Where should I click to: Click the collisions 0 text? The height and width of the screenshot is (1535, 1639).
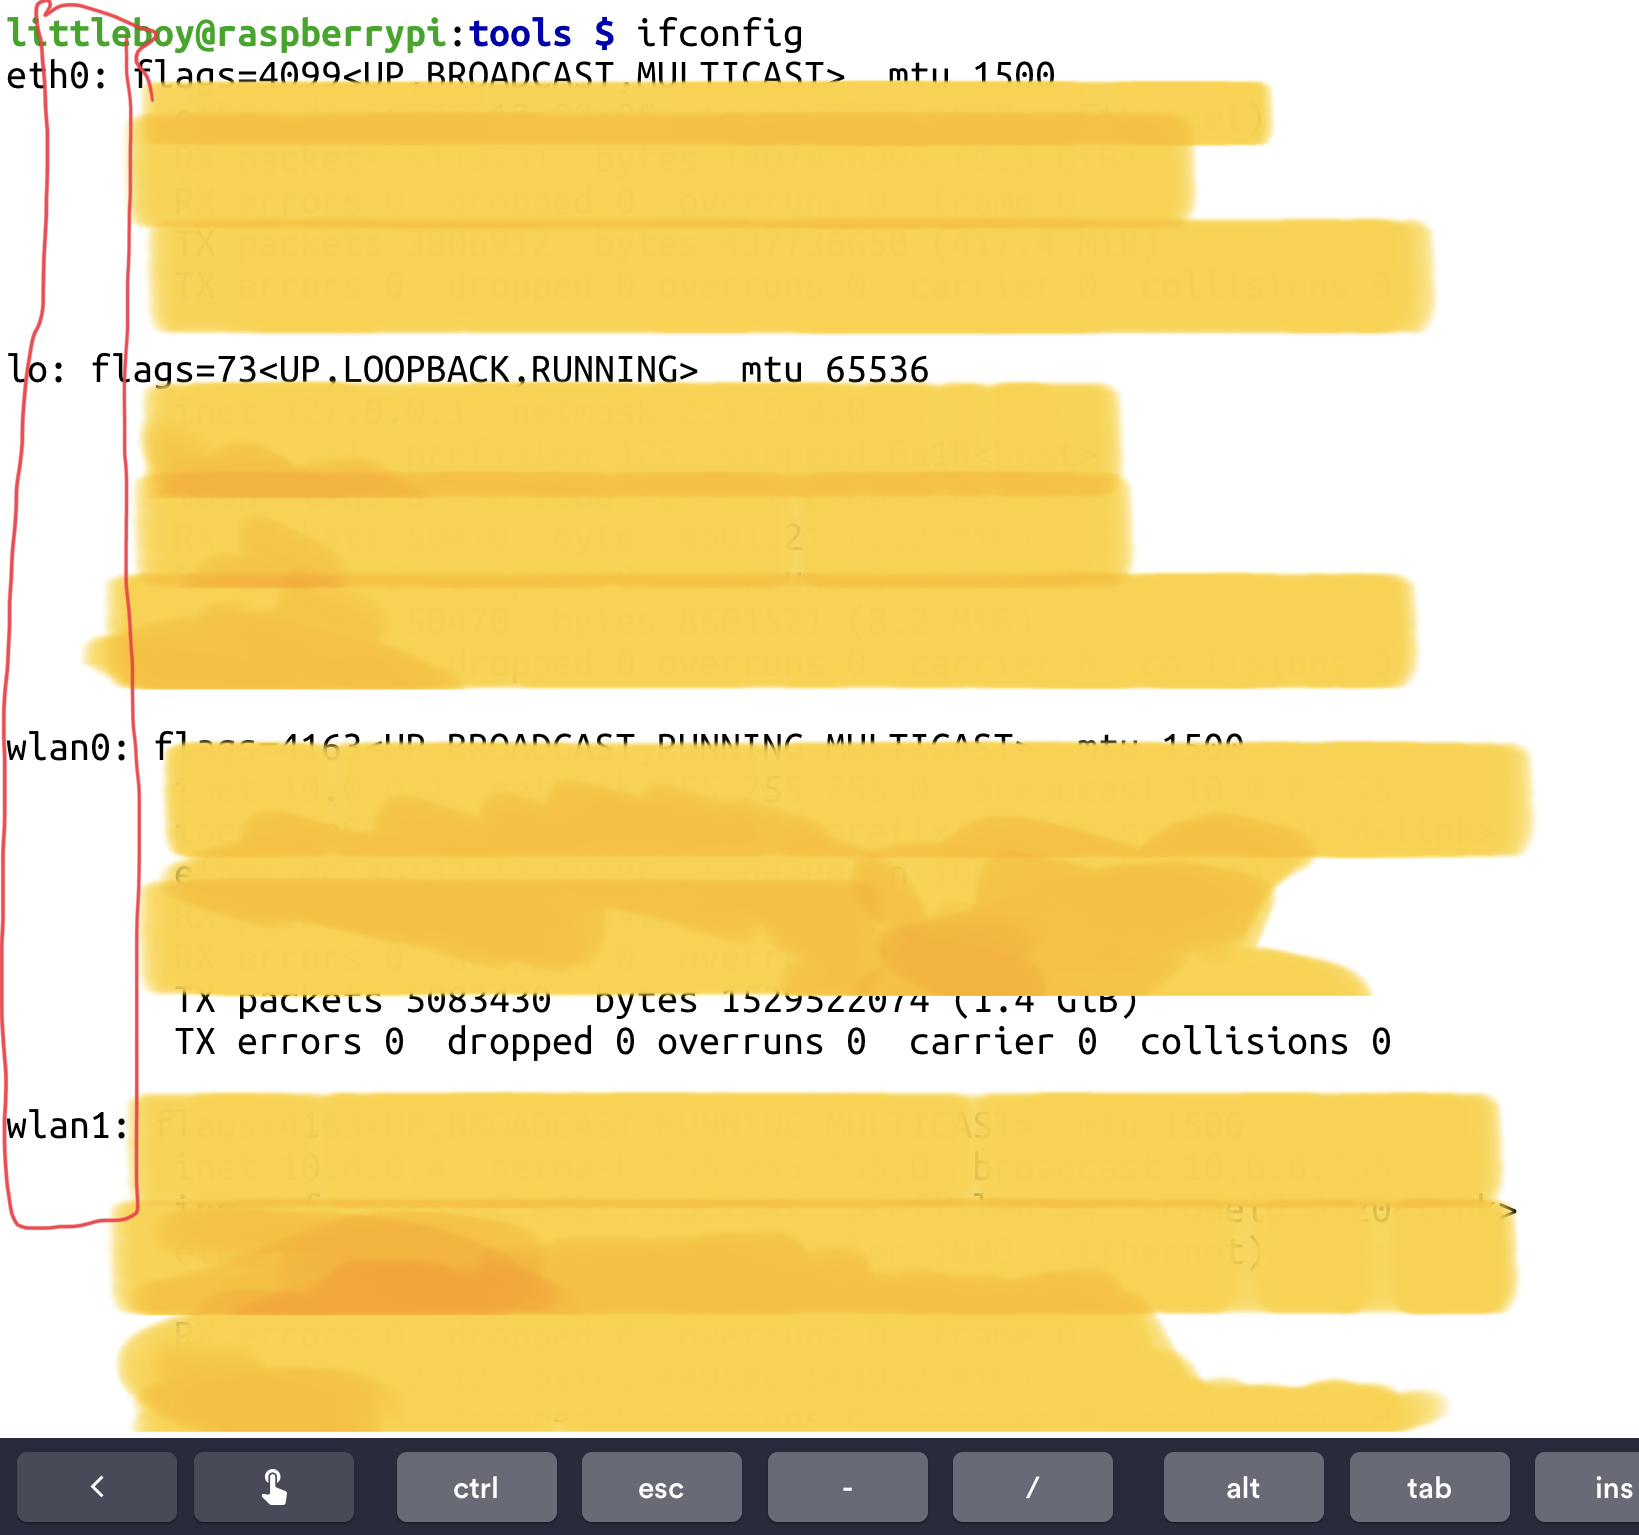pos(1264,1042)
